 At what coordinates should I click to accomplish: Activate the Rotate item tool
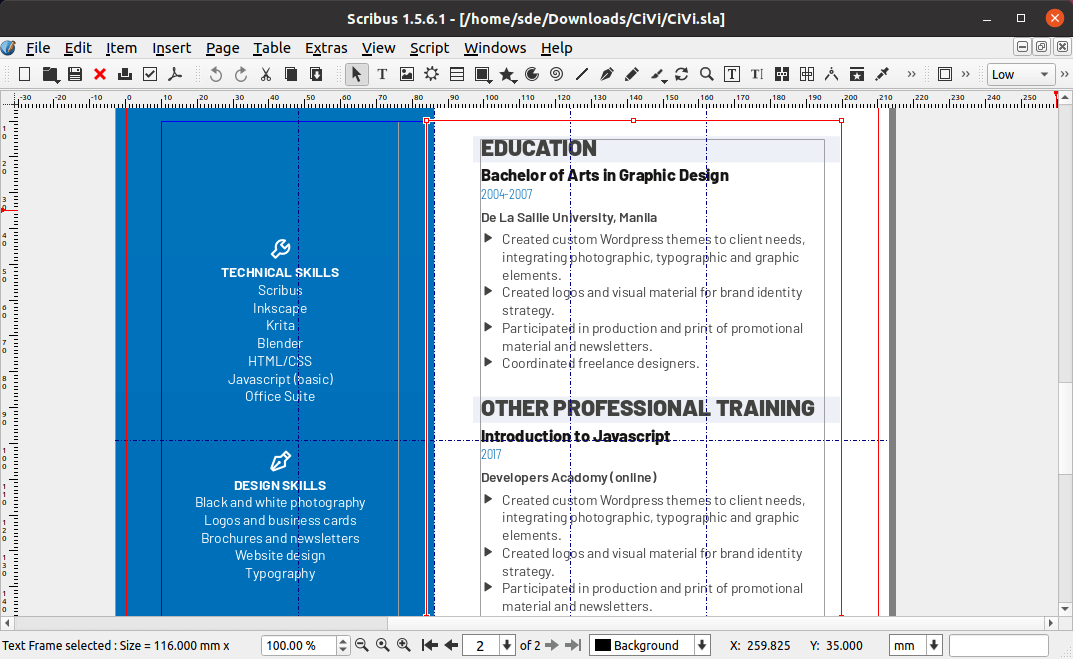(681, 75)
